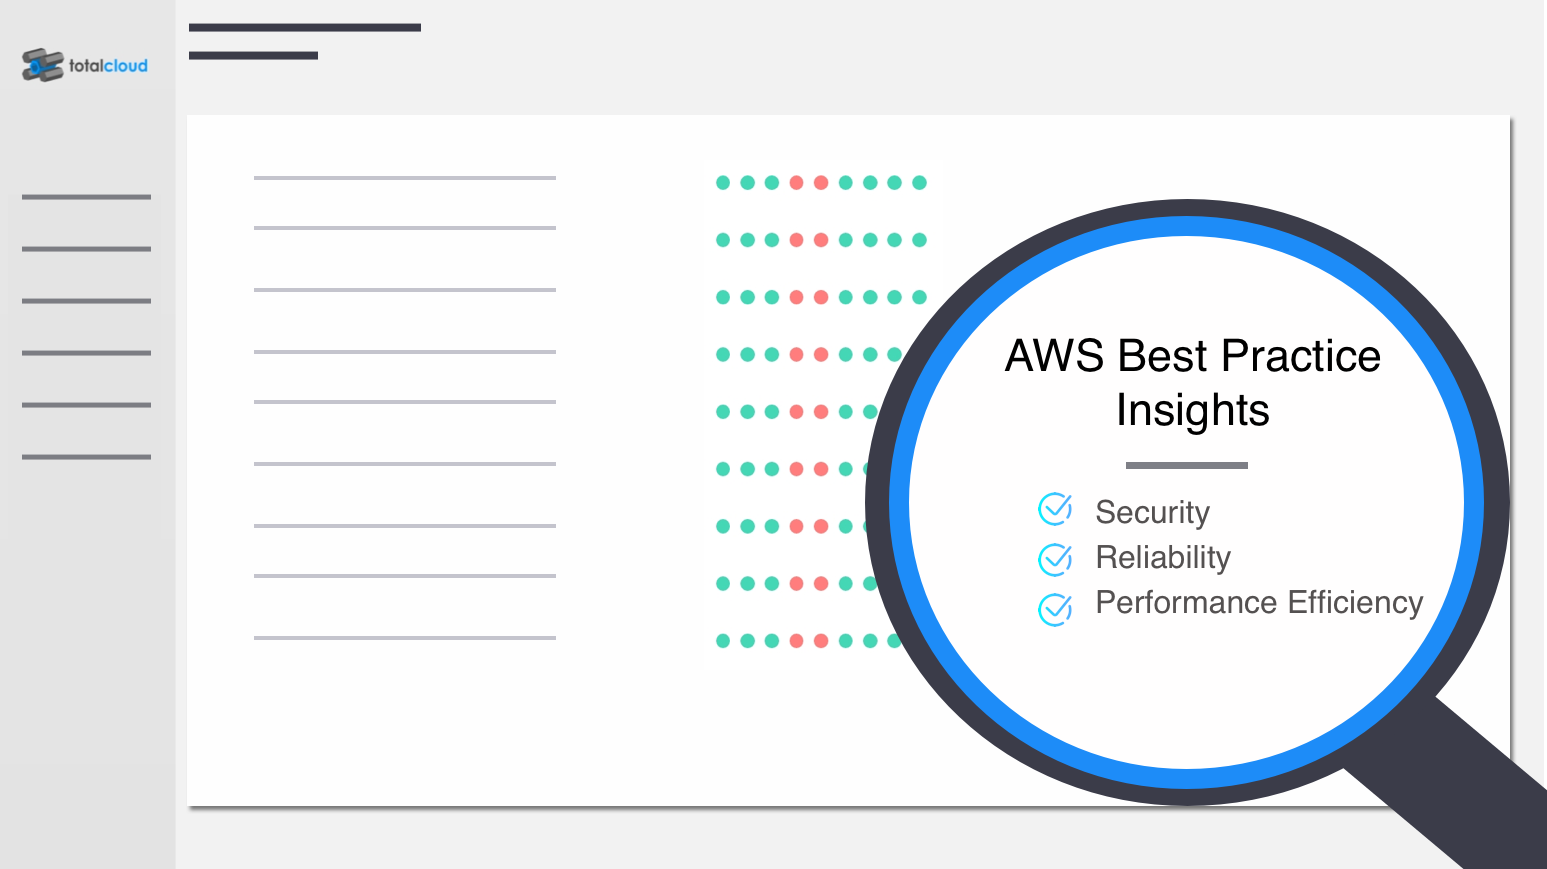Open the first sidebar menu line
Viewport: 1547px width, 869px height.
pos(86,197)
